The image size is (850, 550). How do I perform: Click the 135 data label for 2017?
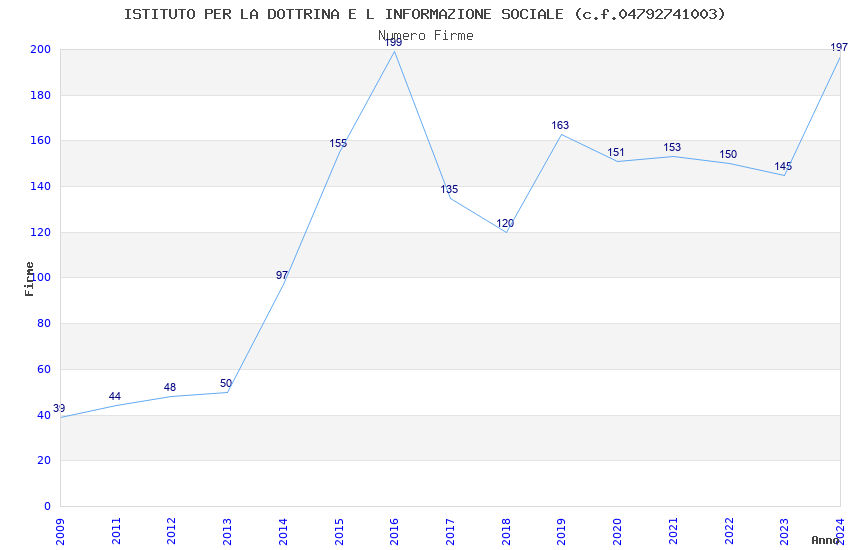(x=449, y=189)
